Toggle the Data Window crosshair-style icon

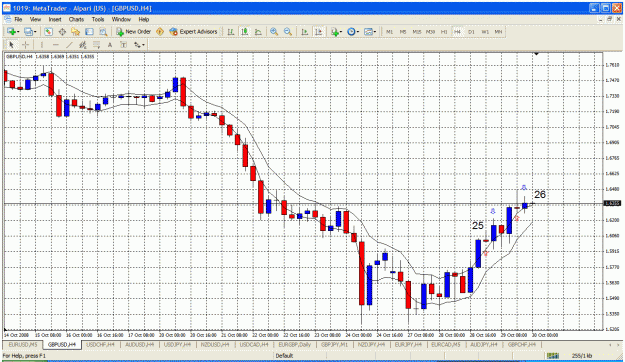[x=62, y=31]
